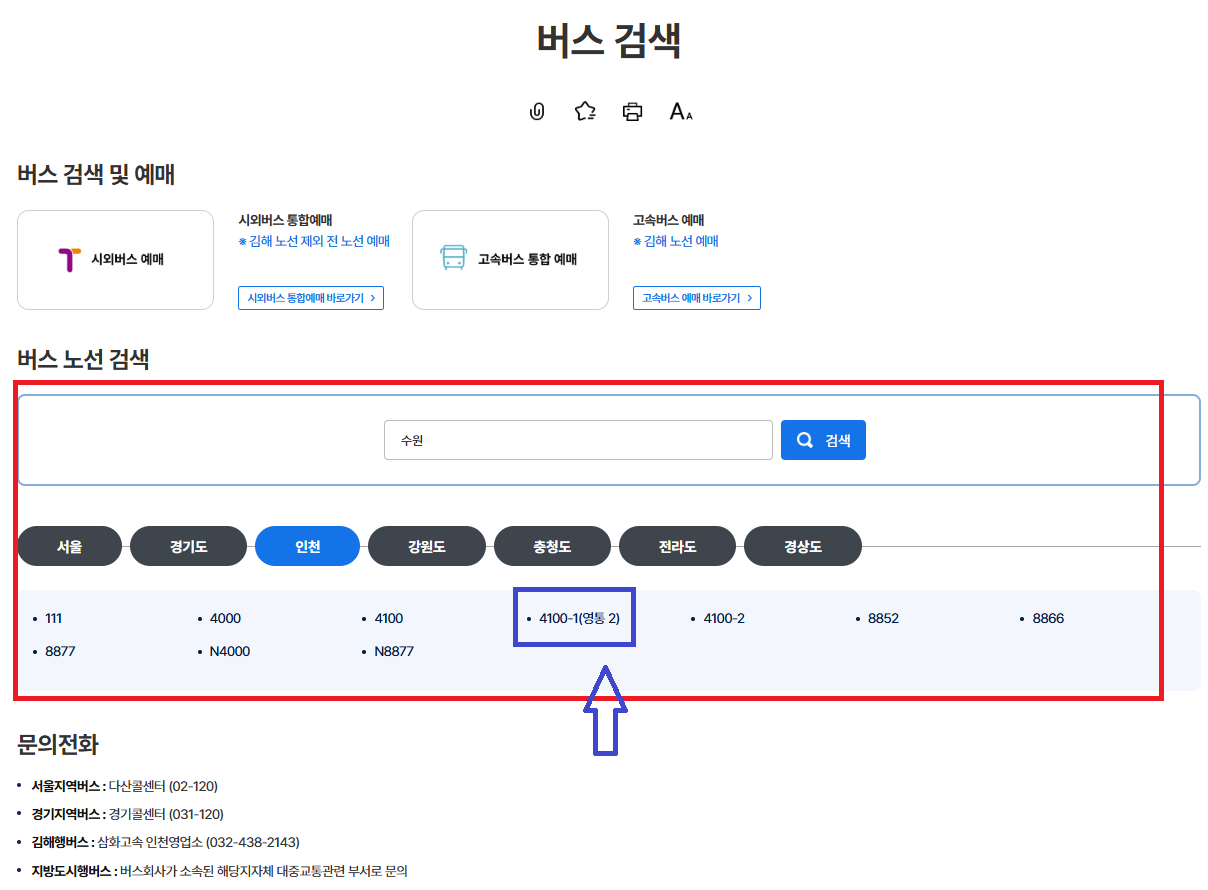1208x890 pixels.
Task: Open the print icon
Action: pyautogui.click(x=631, y=111)
